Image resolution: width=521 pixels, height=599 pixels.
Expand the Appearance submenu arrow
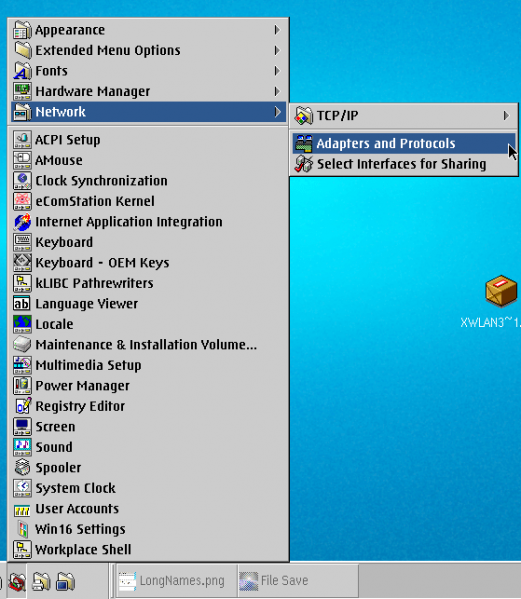[x=277, y=30]
